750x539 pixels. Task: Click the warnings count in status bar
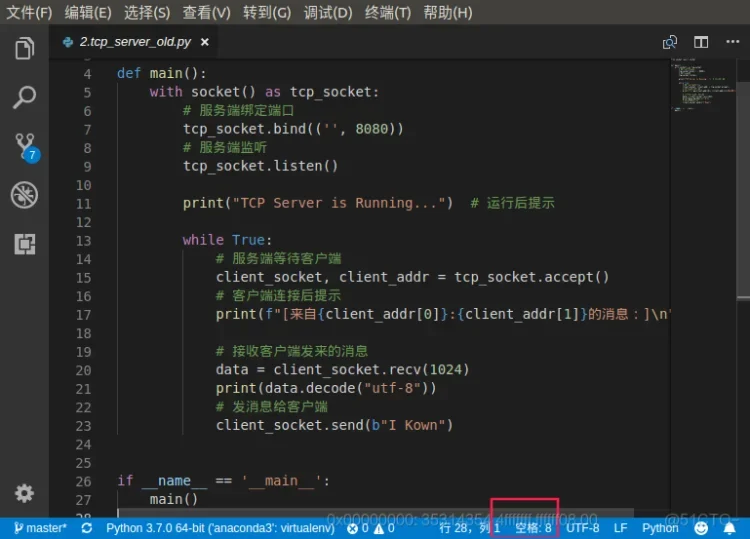(x=384, y=528)
